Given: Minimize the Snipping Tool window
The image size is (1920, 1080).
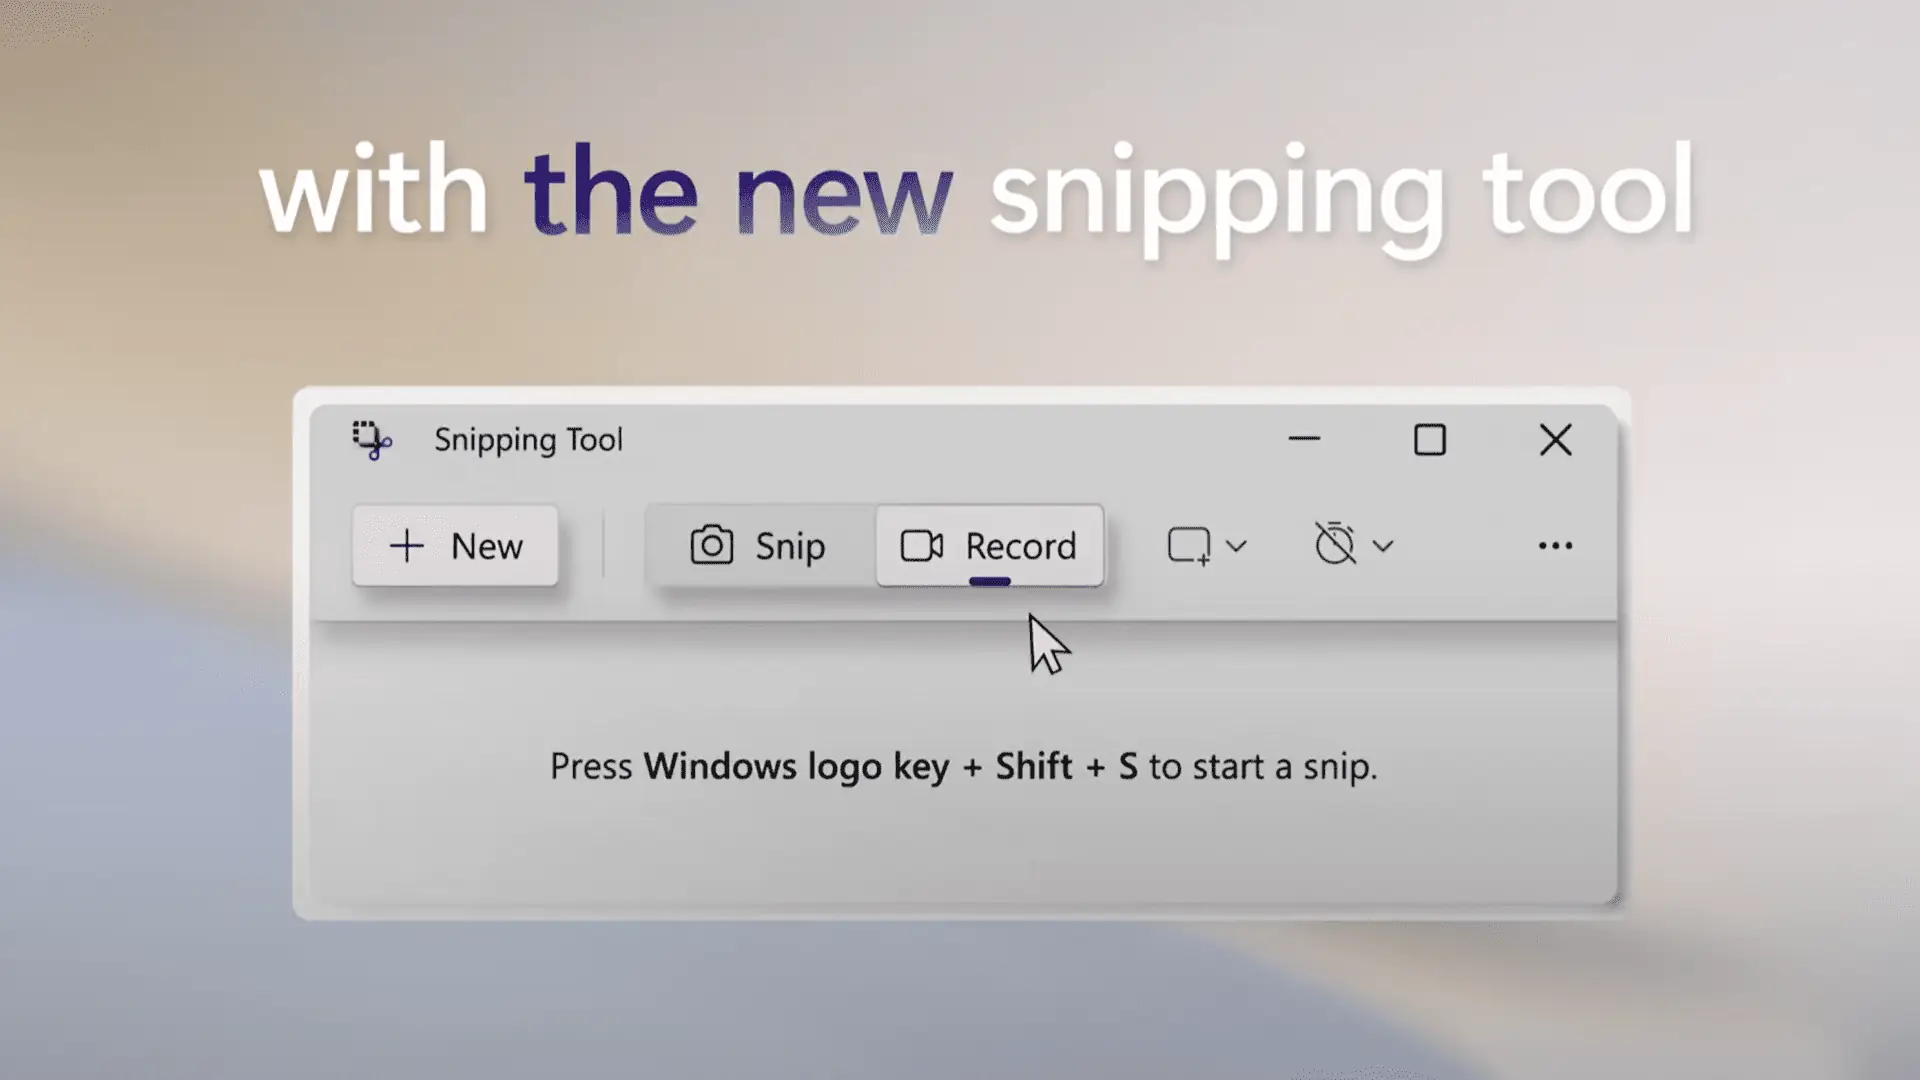Looking at the screenshot, I should coord(1304,438).
